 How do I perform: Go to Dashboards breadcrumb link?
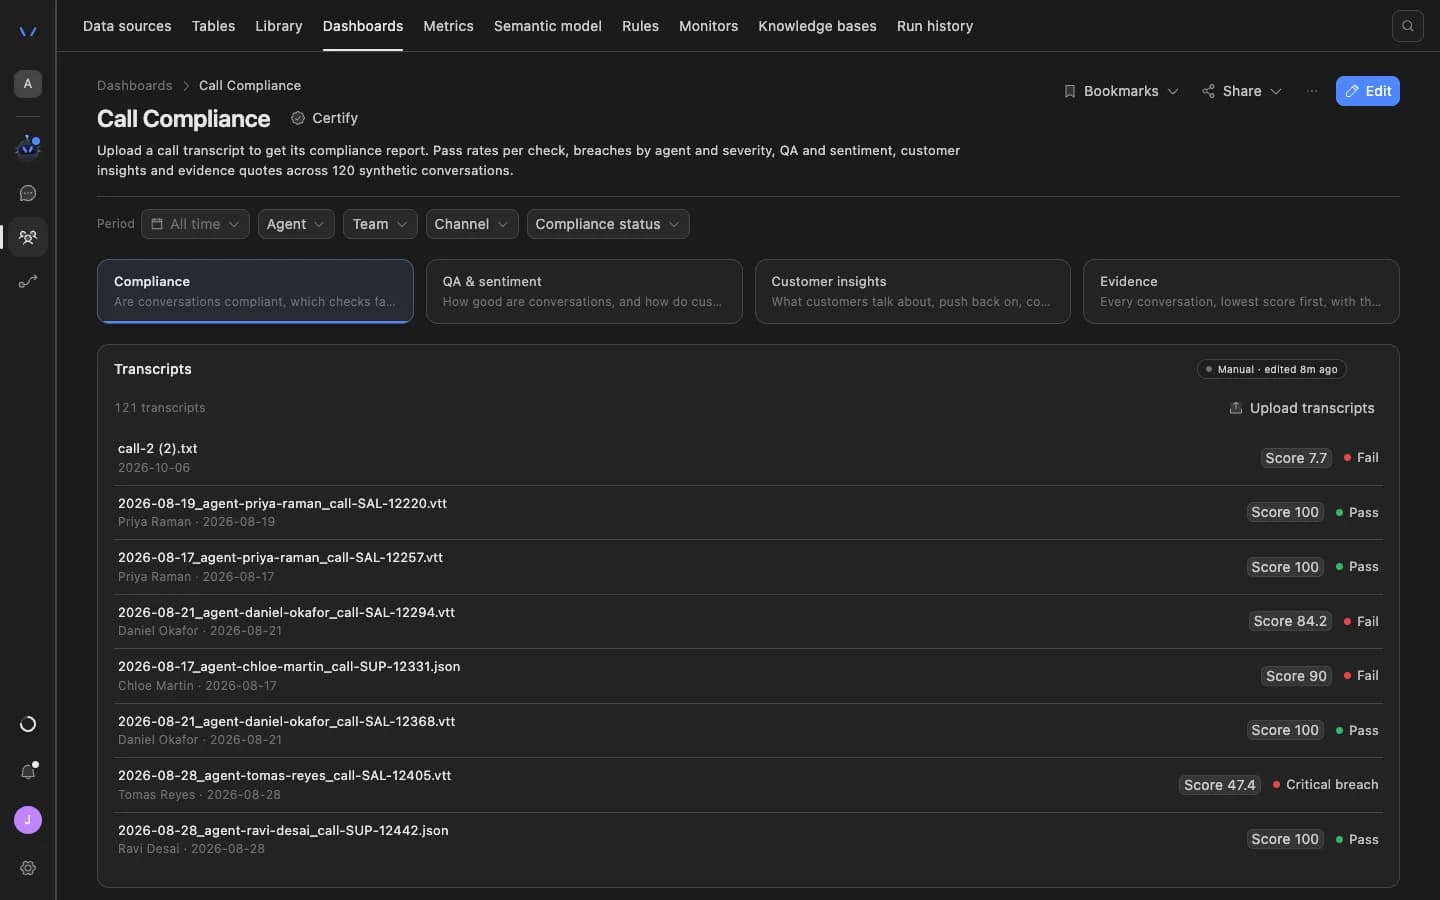coord(135,85)
